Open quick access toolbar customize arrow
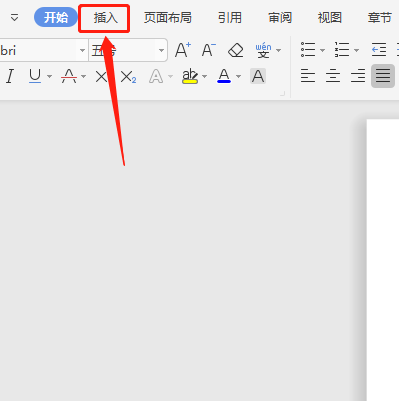The image size is (399, 401). 14,18
